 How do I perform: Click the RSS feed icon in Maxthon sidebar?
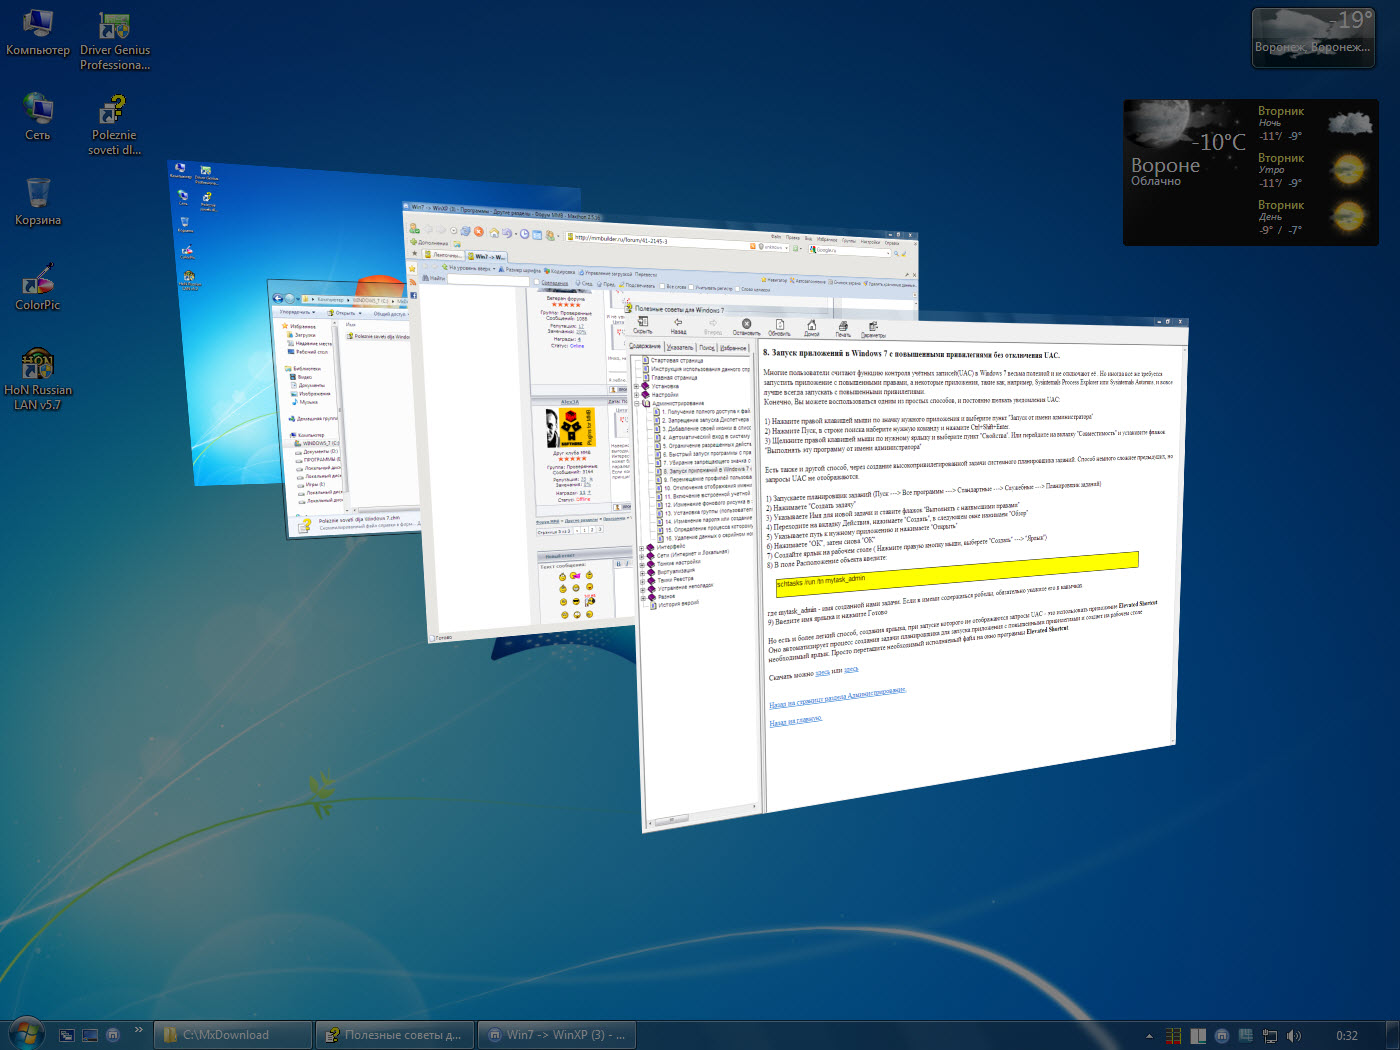pos(413,282)
